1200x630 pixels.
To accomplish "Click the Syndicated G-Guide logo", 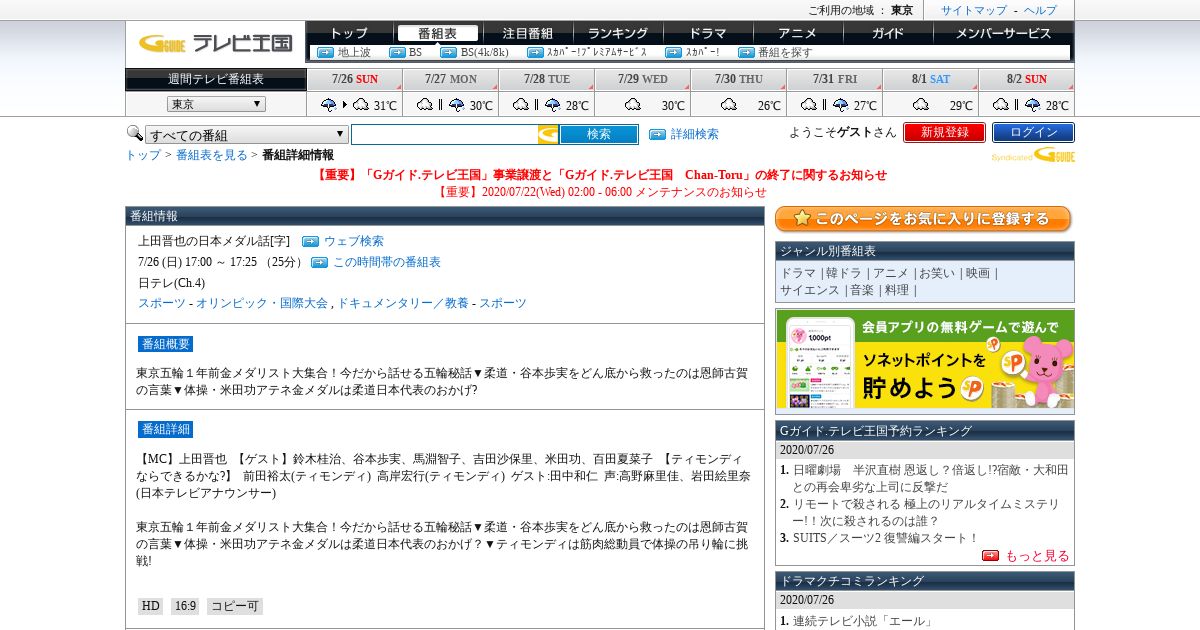I will click(x=1033, y=155).
